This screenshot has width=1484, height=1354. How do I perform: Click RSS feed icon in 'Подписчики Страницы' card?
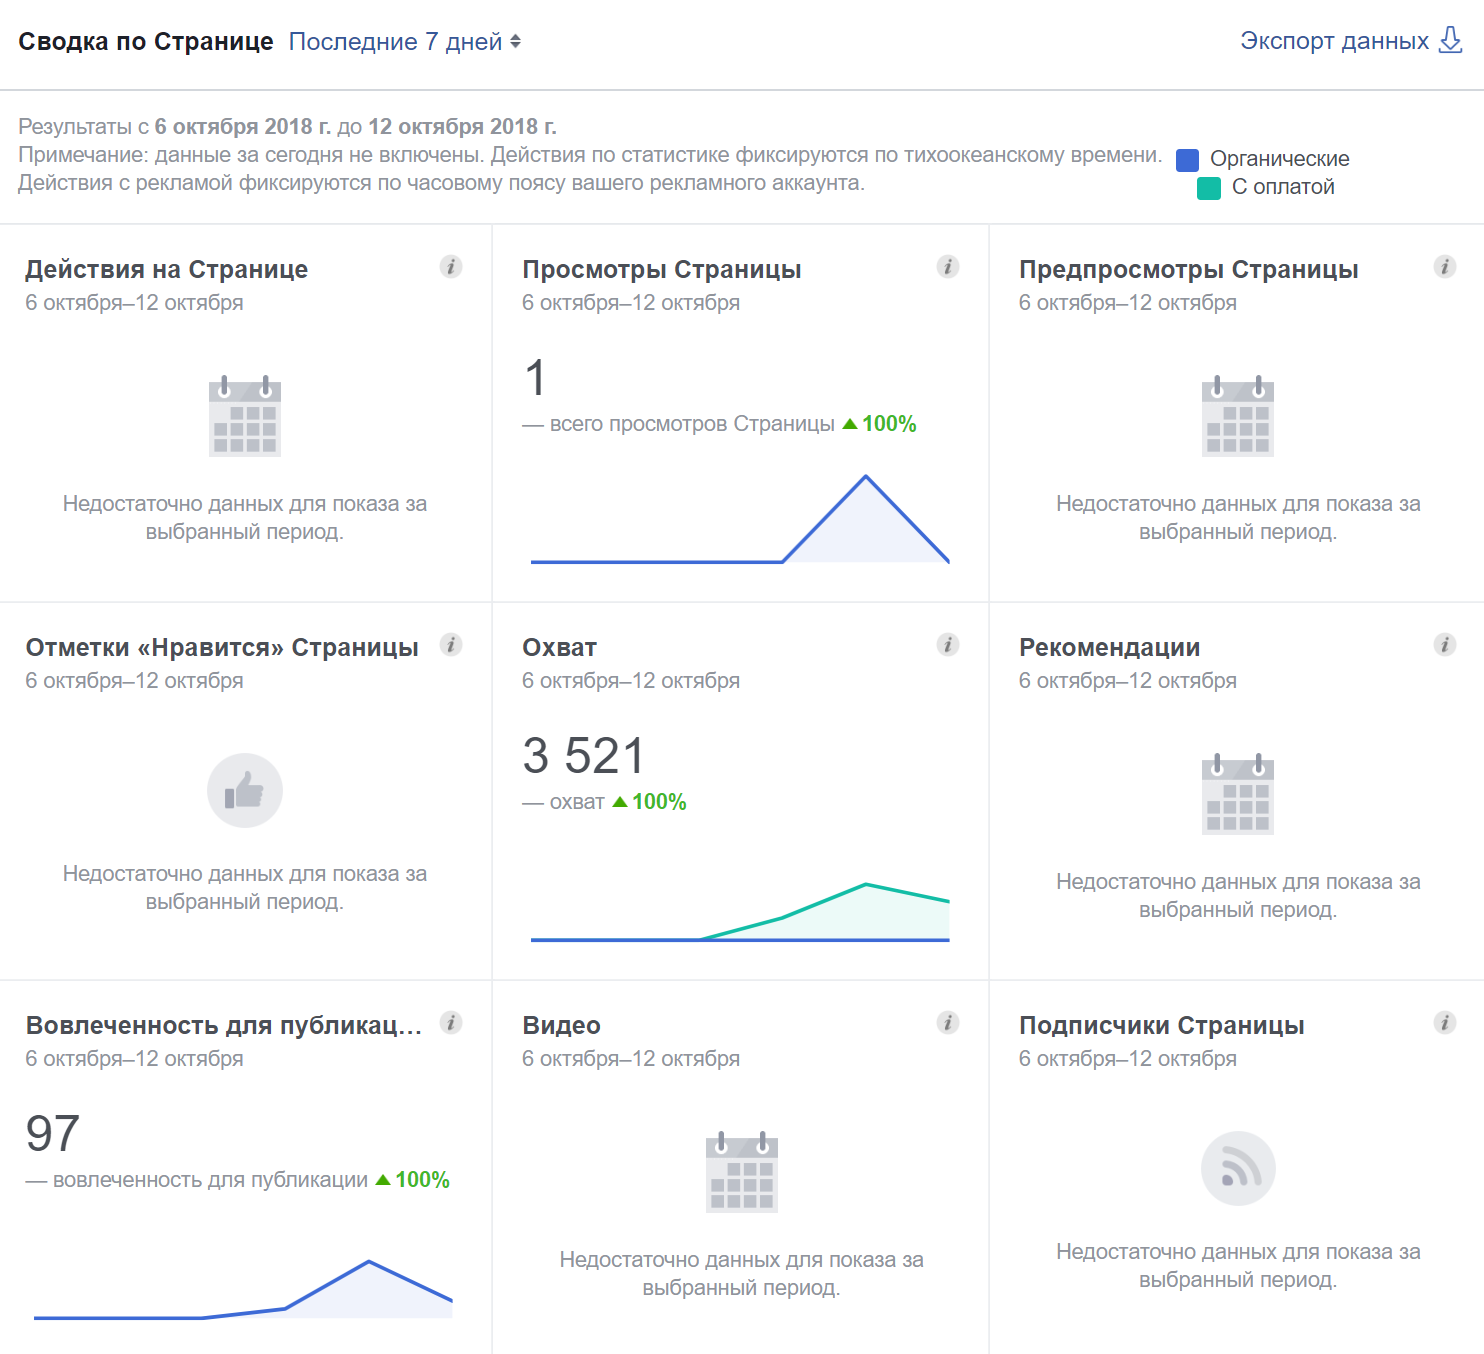(1238, 1168)
